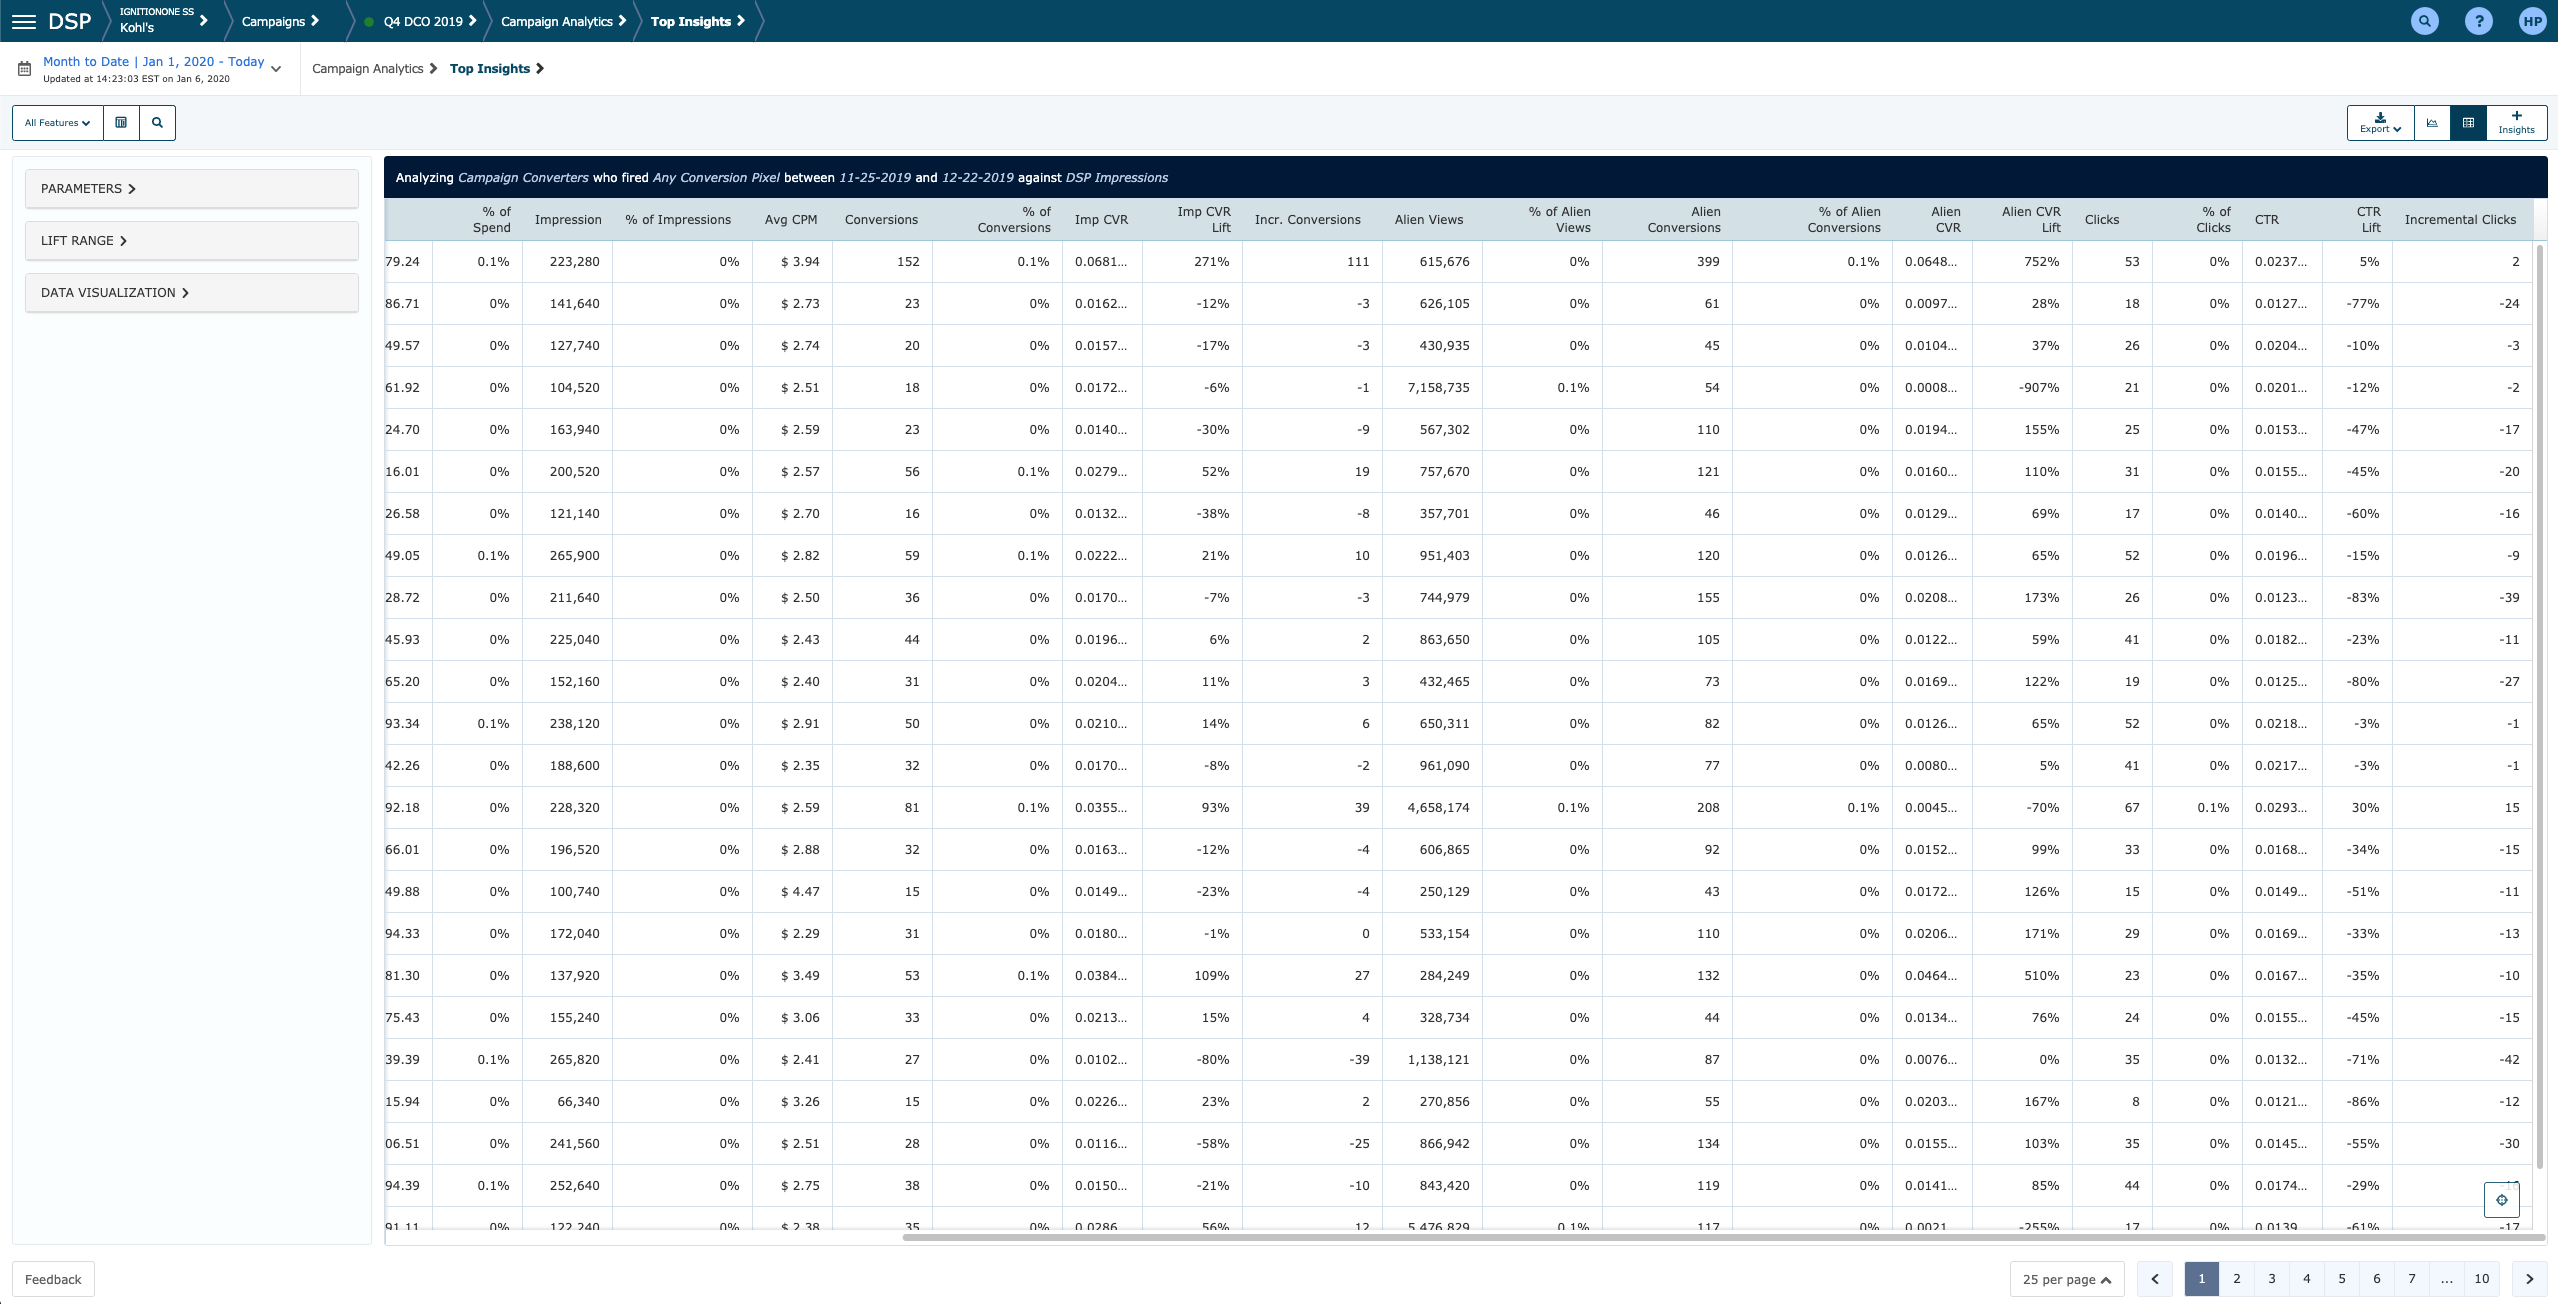
Task: Go to Q4 DCO 2019 breadcrumb
Action: pyautogui.click(x=423, y=21)
